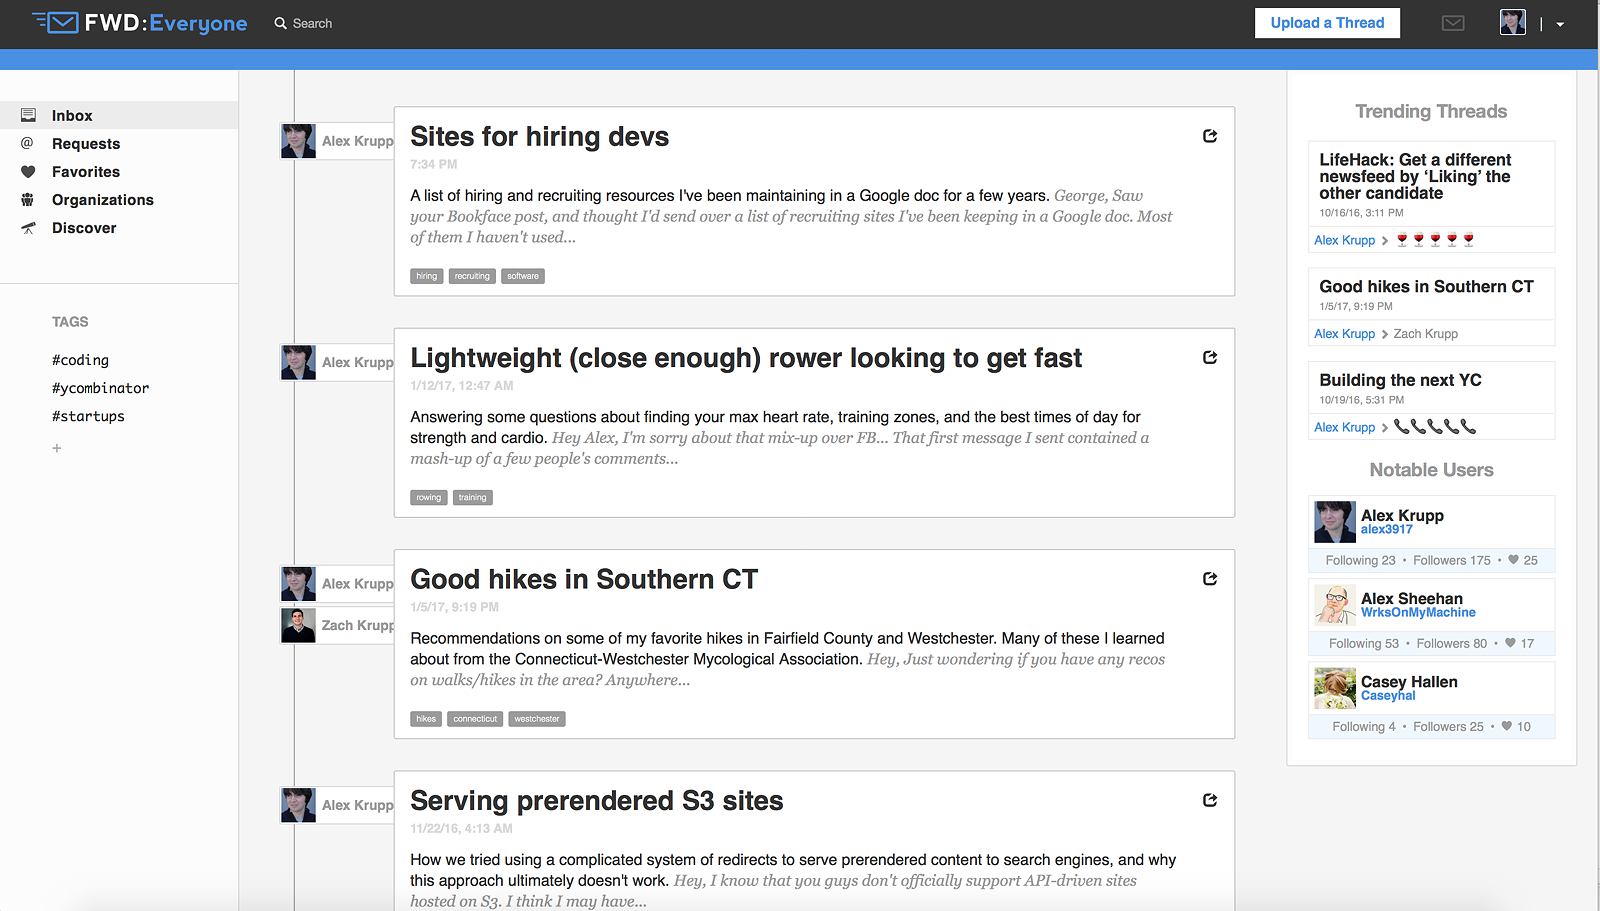Open the Sites for hiring devs title
The width and height of the screenshot is (1600, 911).
coord(539,137)
